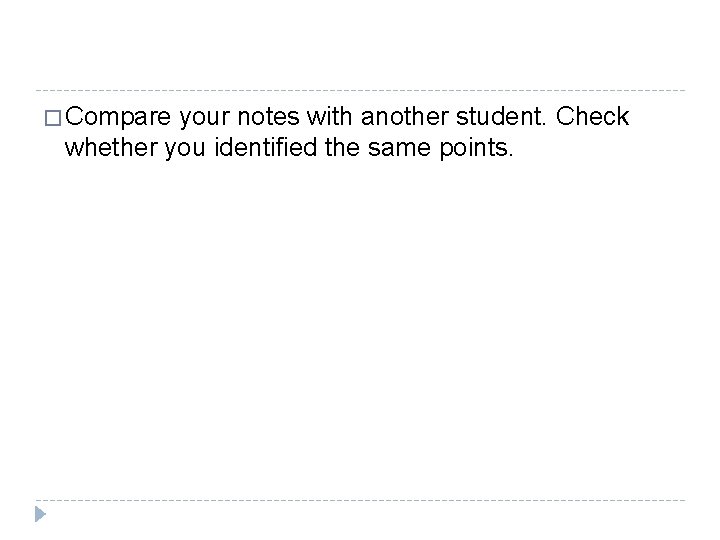Click the word same

point(399,149)
